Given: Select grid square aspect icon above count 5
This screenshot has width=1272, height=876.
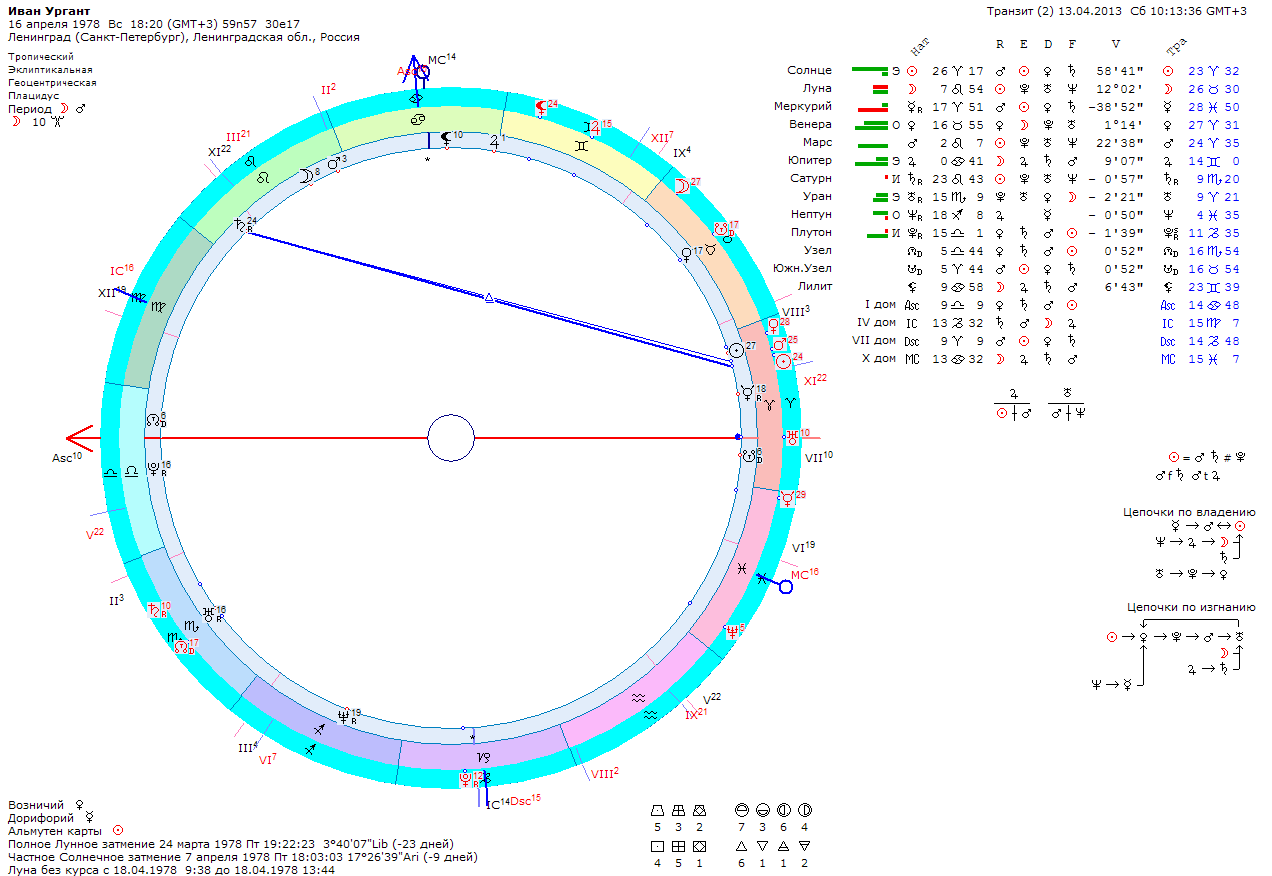Looking at the screenshot, I should [x=678, y=845].
